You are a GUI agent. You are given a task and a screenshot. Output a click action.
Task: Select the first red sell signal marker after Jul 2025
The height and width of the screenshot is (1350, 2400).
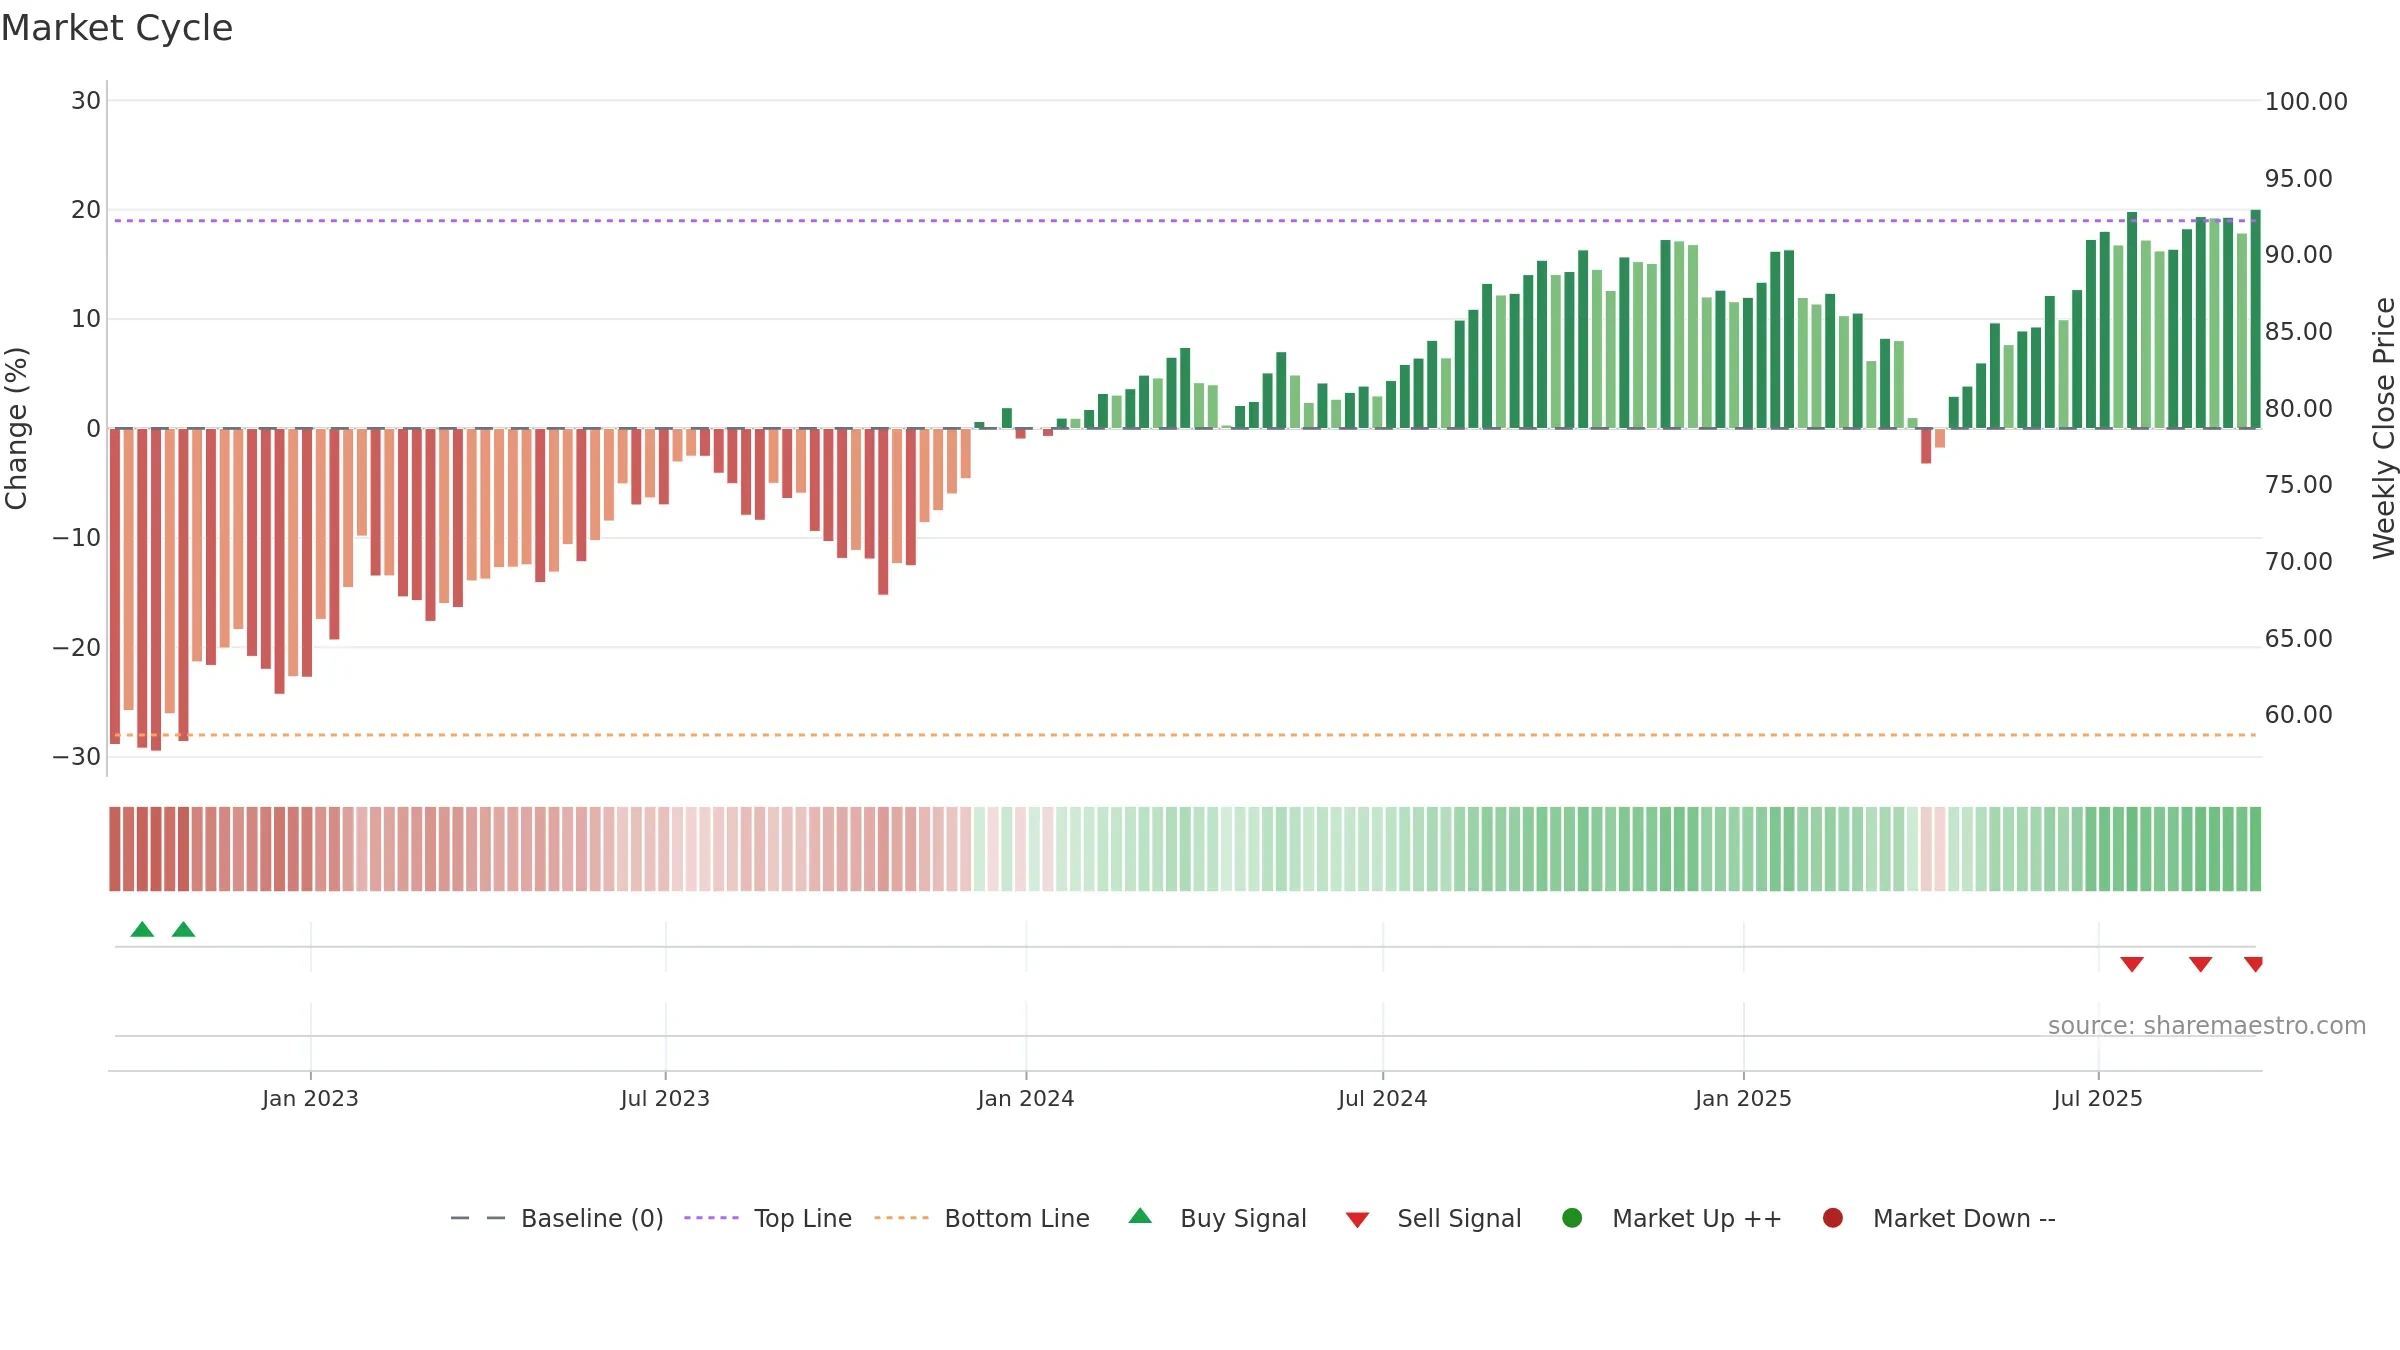pos(2132,964)
